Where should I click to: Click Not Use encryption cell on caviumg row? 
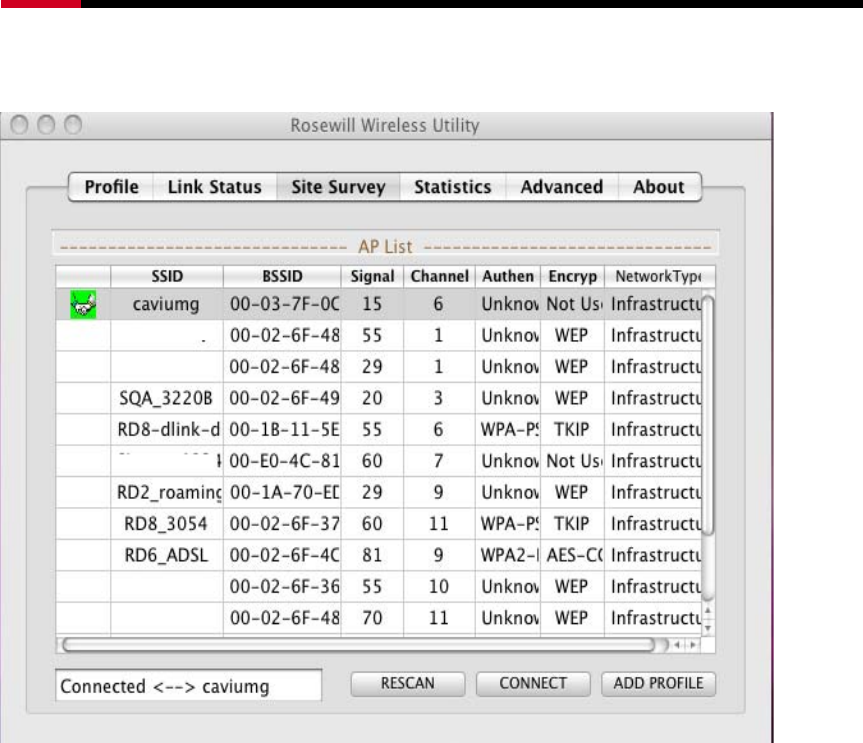tap(572, 304)
